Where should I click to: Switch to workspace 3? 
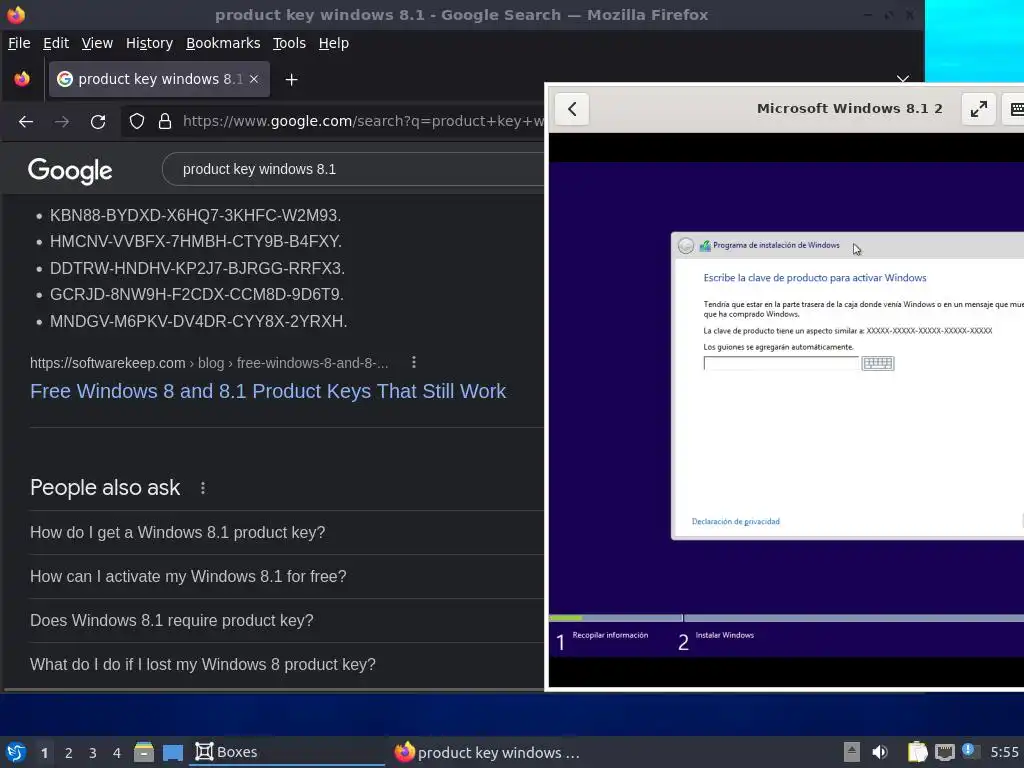coord(93,753)
